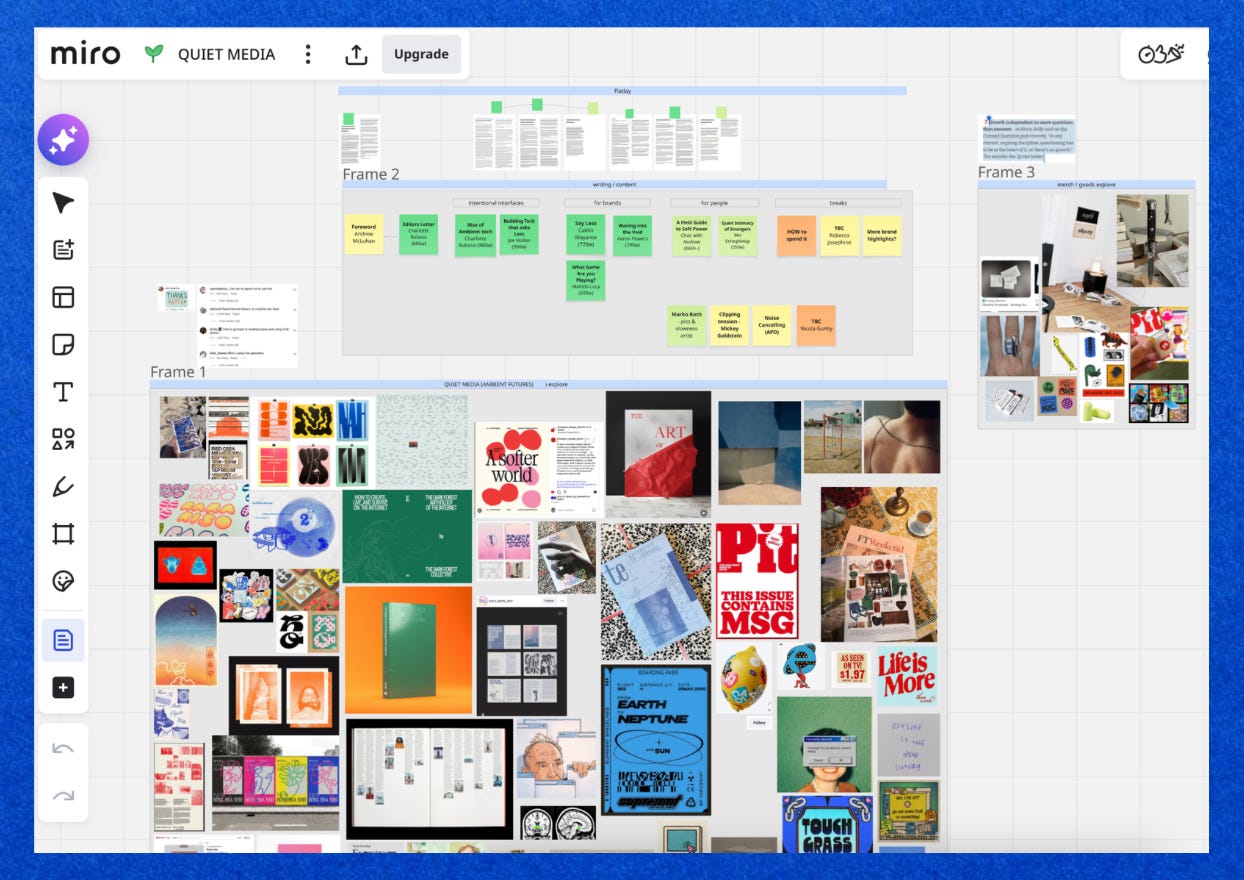1244x880 pixels.
Task: Select the Frame 2 title label
Action: [x=371, y=174]
